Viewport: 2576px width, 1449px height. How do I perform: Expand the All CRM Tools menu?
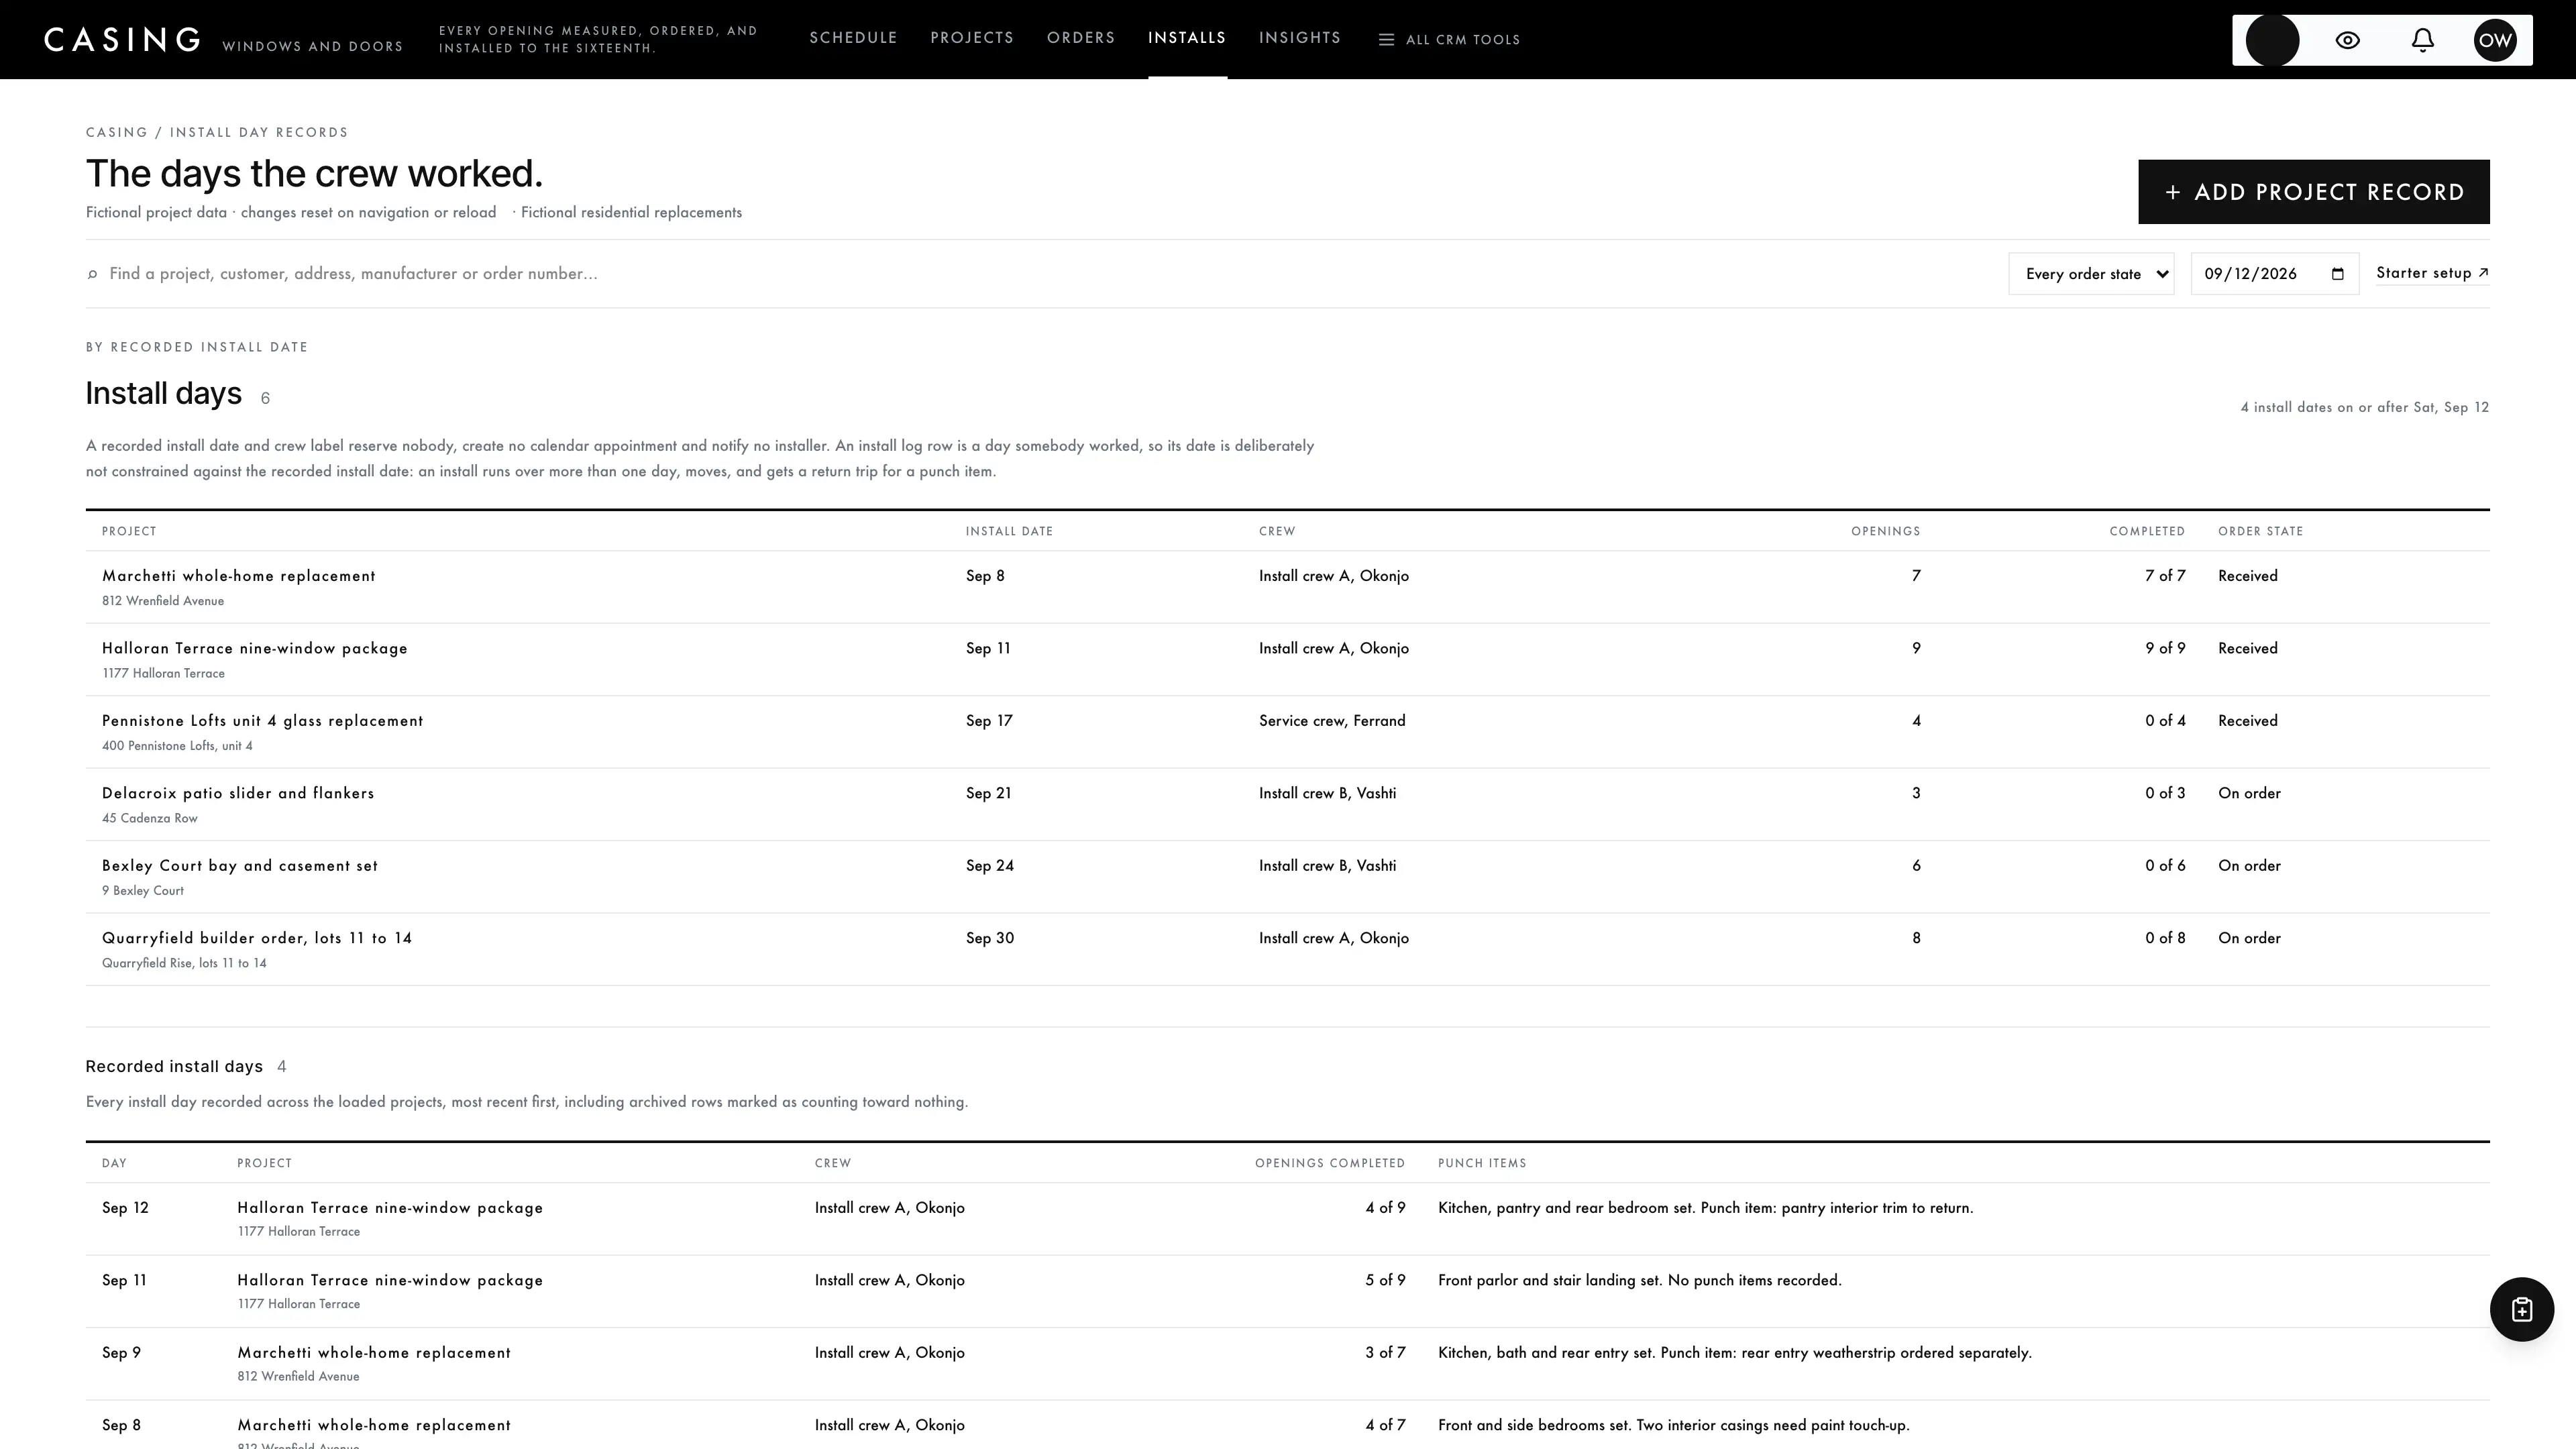click(1449, 40)
